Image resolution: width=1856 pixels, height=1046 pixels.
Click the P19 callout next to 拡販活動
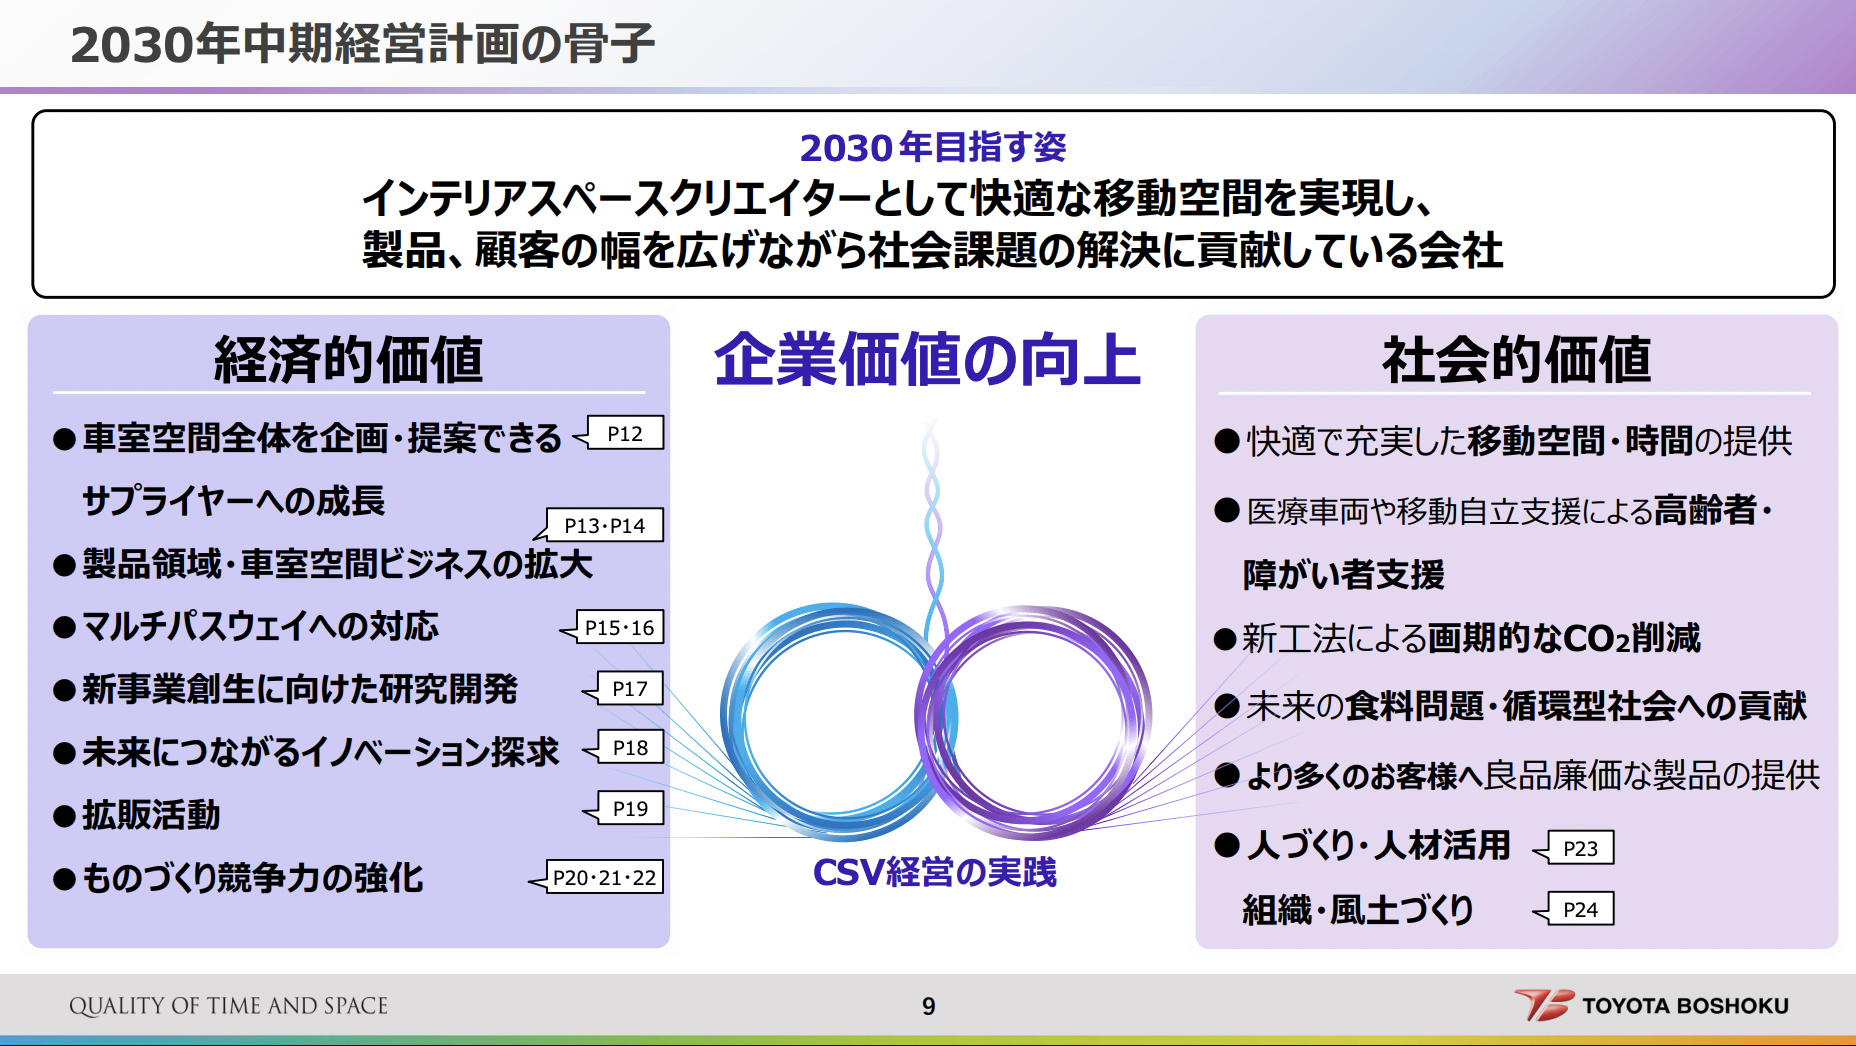tap(630, 808)
